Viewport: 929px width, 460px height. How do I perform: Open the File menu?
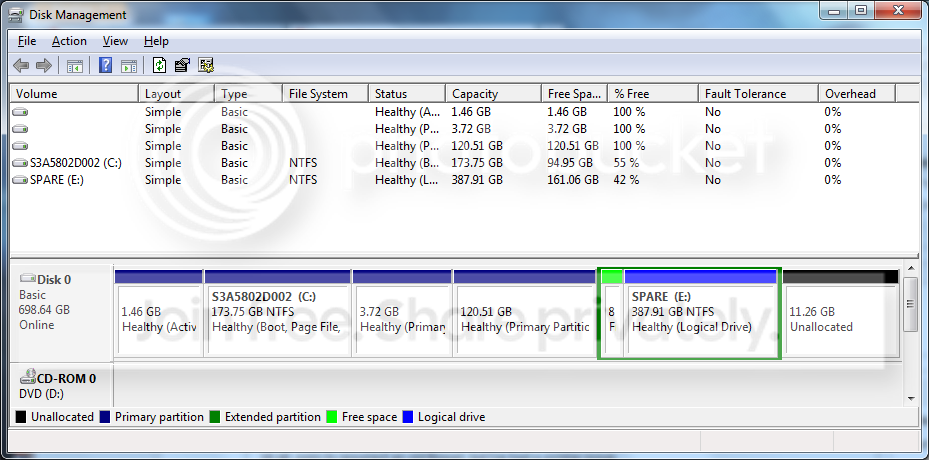pos(27,41)
